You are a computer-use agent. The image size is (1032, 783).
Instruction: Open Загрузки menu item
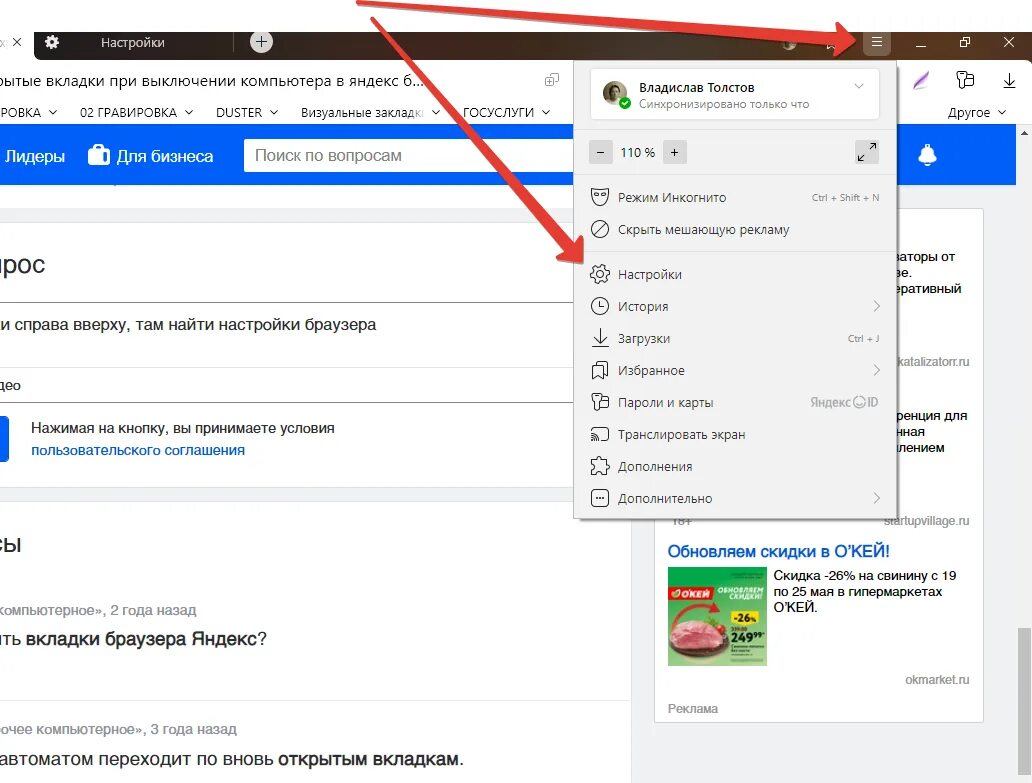pyautogui.click(x=735, y=338)
